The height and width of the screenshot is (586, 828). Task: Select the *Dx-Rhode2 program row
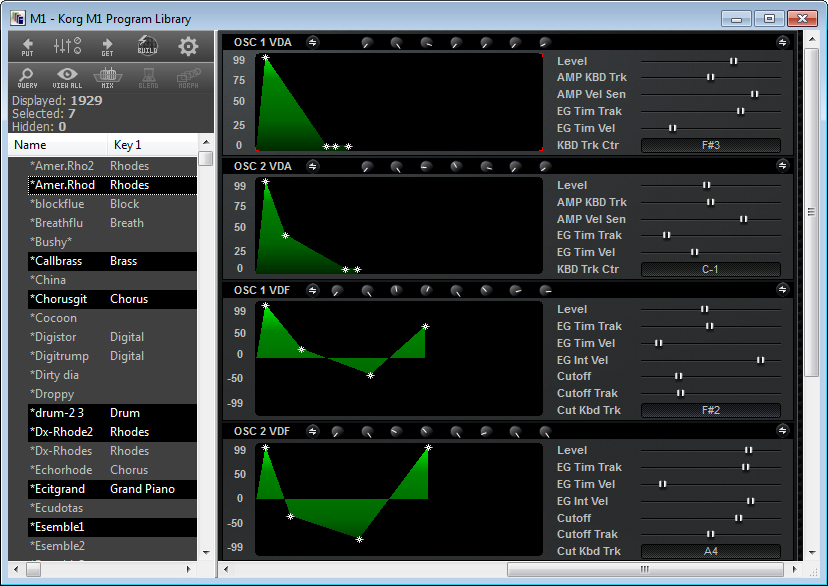click(112, 432)
